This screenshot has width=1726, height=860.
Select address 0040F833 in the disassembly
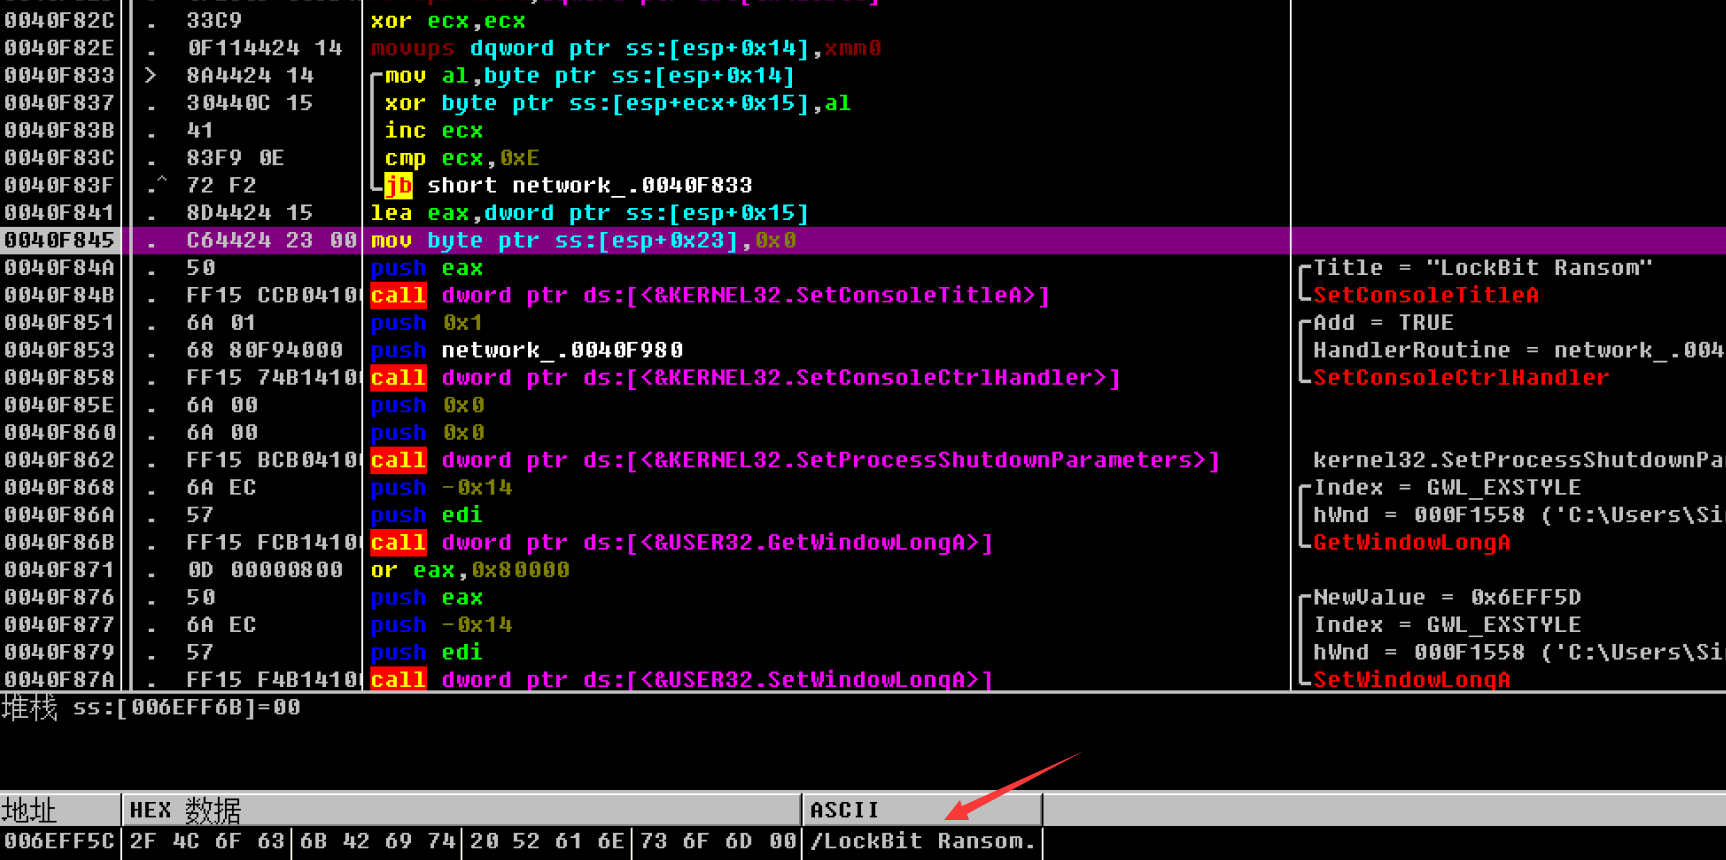59,75
